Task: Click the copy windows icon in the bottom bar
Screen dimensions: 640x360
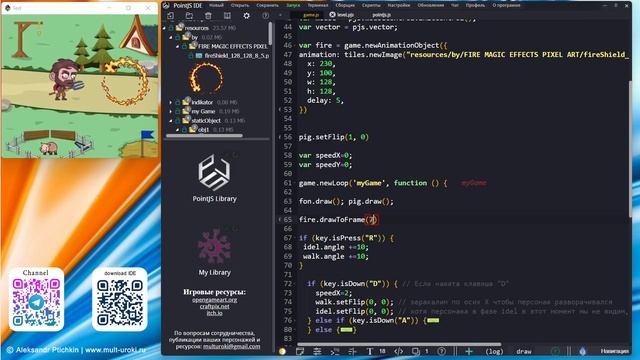Action: [x=416, y=351]
